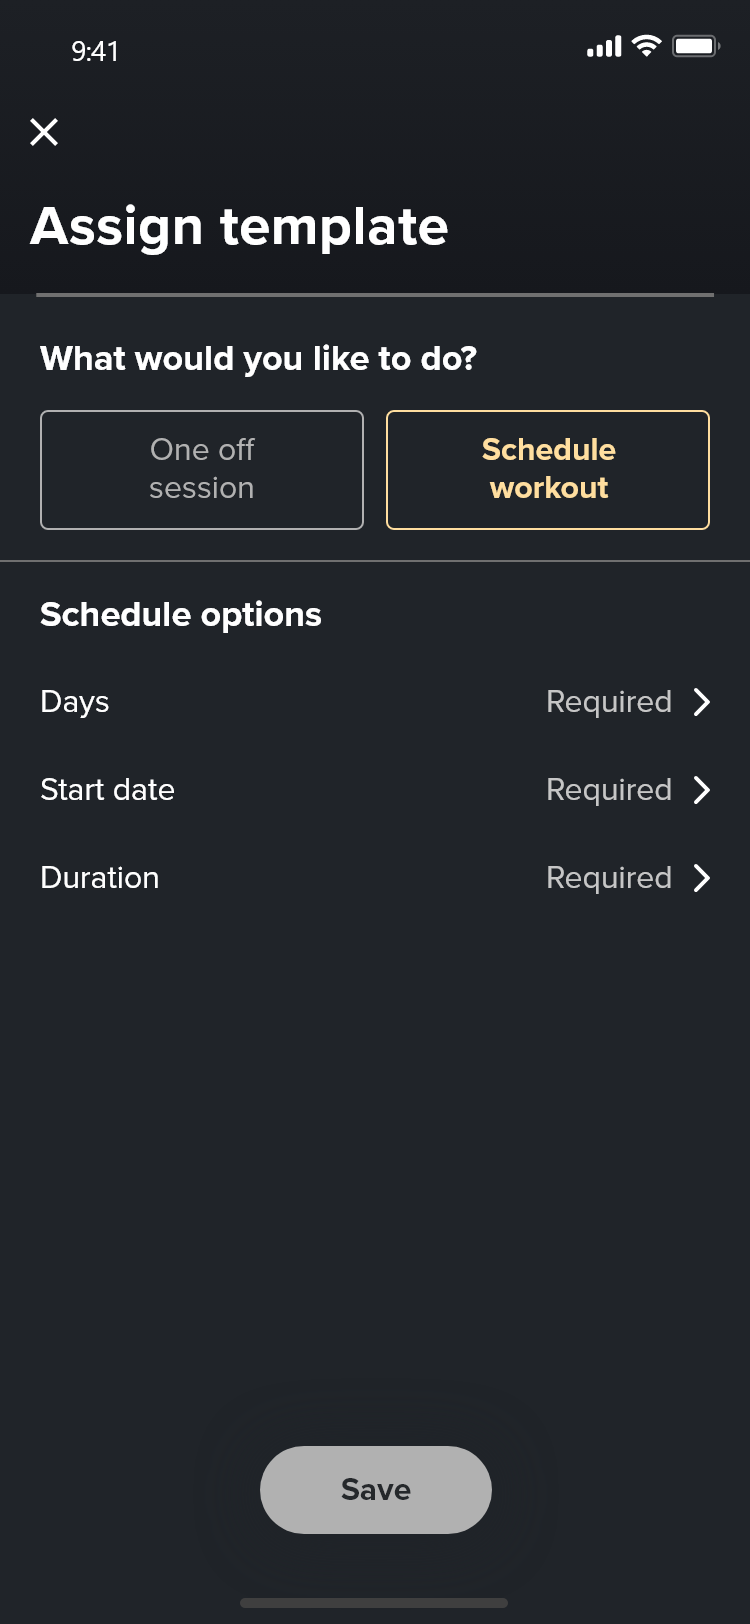Expand Duration using its chevron arrow
Screen dimensions: 750x1624
point(702,878)
